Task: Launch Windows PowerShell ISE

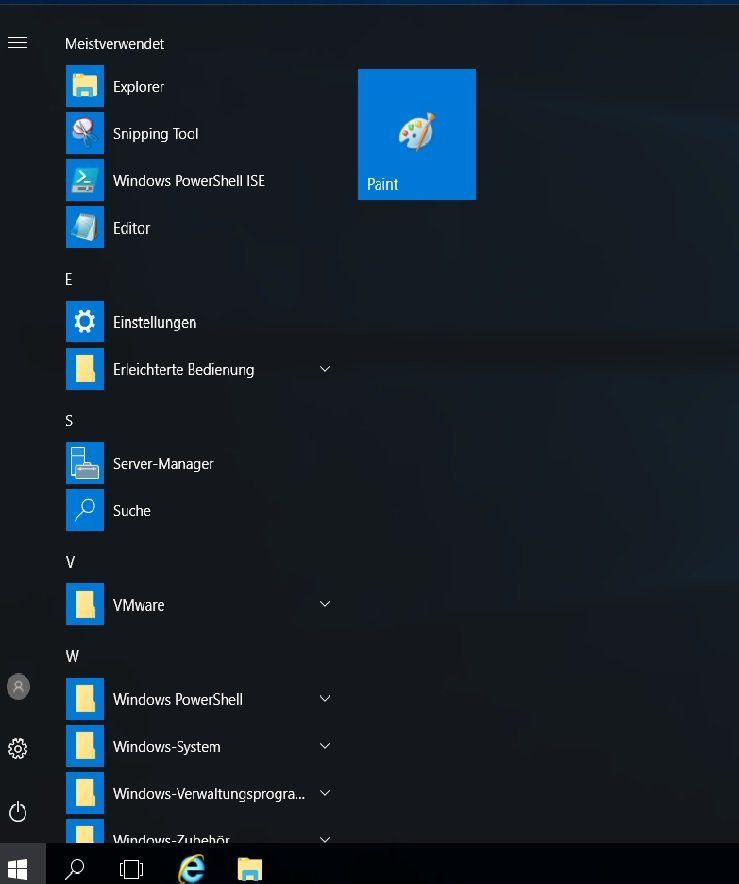Action: (x=199, y=180)
